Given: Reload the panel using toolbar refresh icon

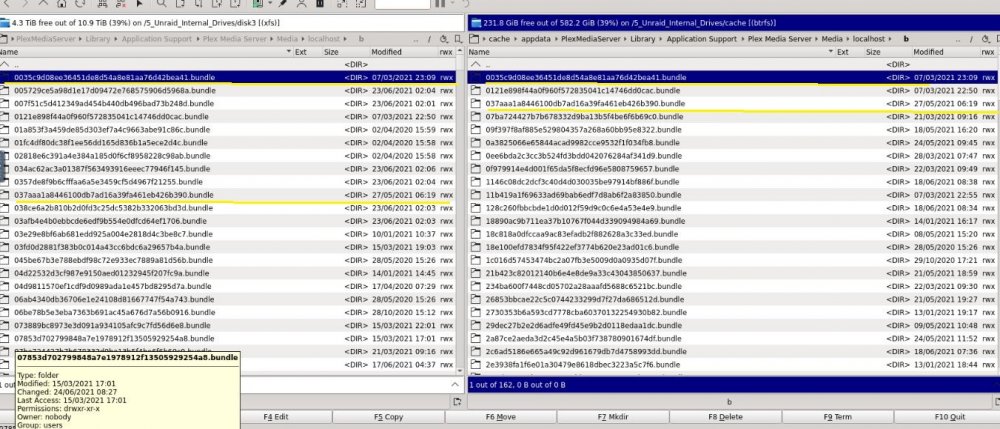Looking at the screenshot, I should click(x=80, y=3).
